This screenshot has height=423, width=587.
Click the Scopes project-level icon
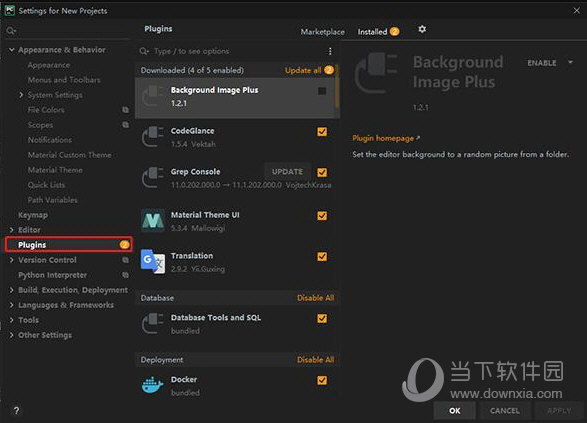125,125
